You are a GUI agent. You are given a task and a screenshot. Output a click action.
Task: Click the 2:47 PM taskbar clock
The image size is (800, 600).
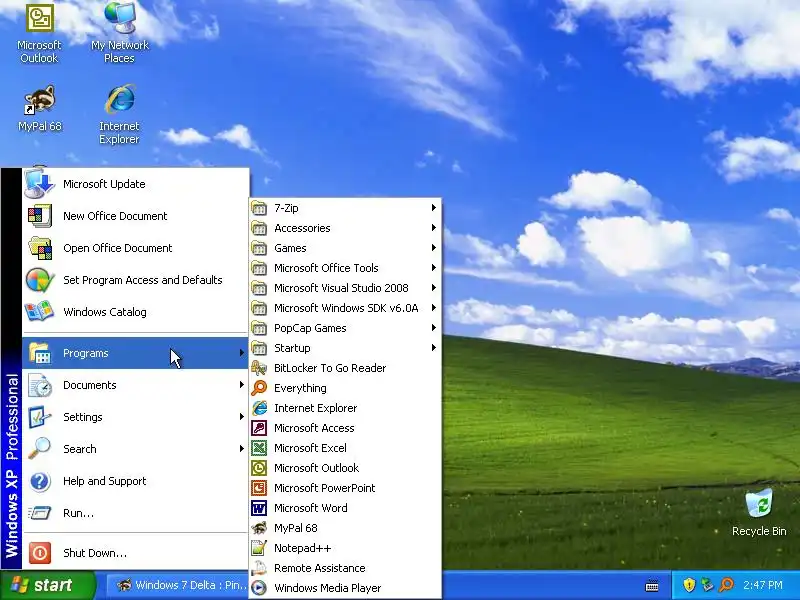(x=763, y=585)
